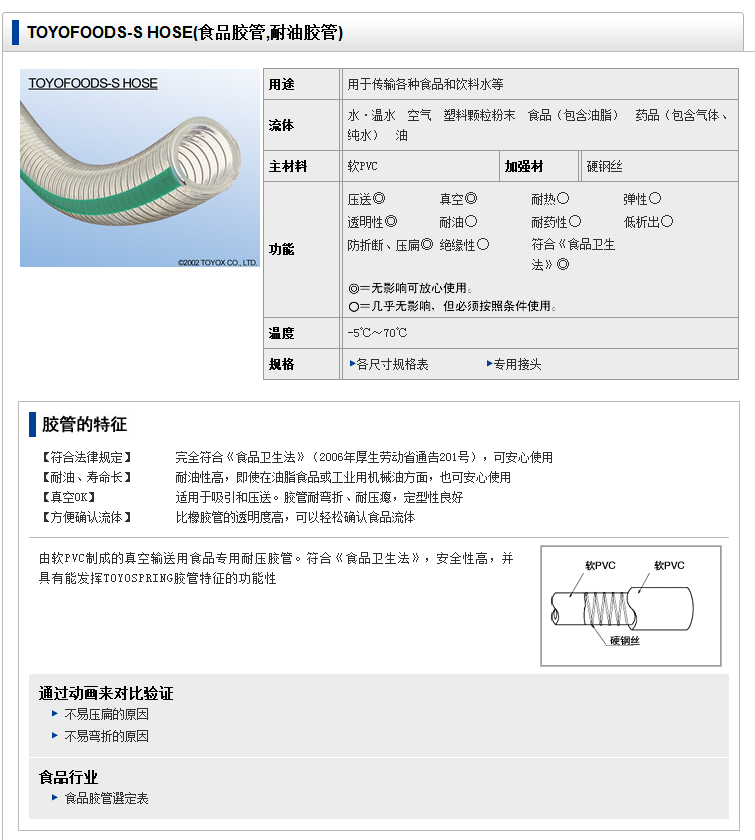This screenshot has height=840, width=755.
Task: Click the 耐药性○ function entry
Action: tap(556, 222)
